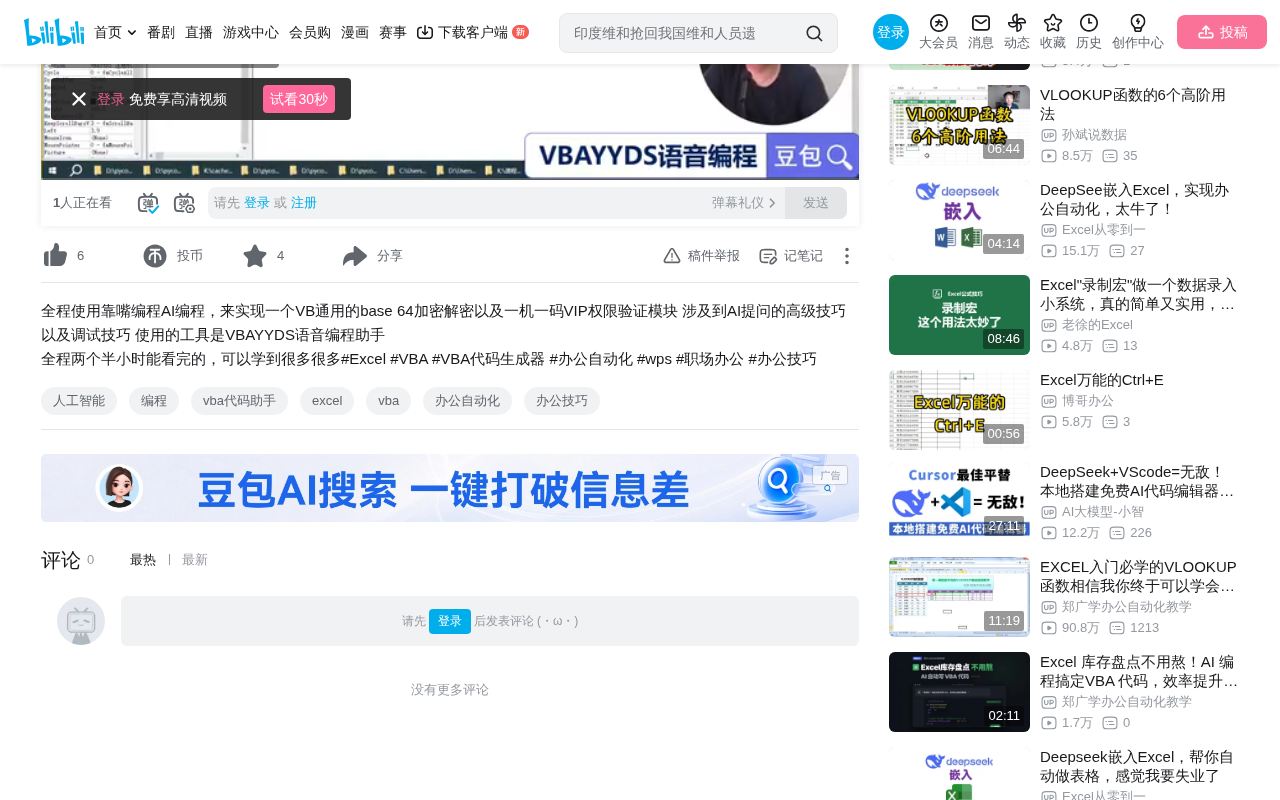Open 记笔记 notes icon
Viewport: 1280px width, 800px height.
pos(768,256)
